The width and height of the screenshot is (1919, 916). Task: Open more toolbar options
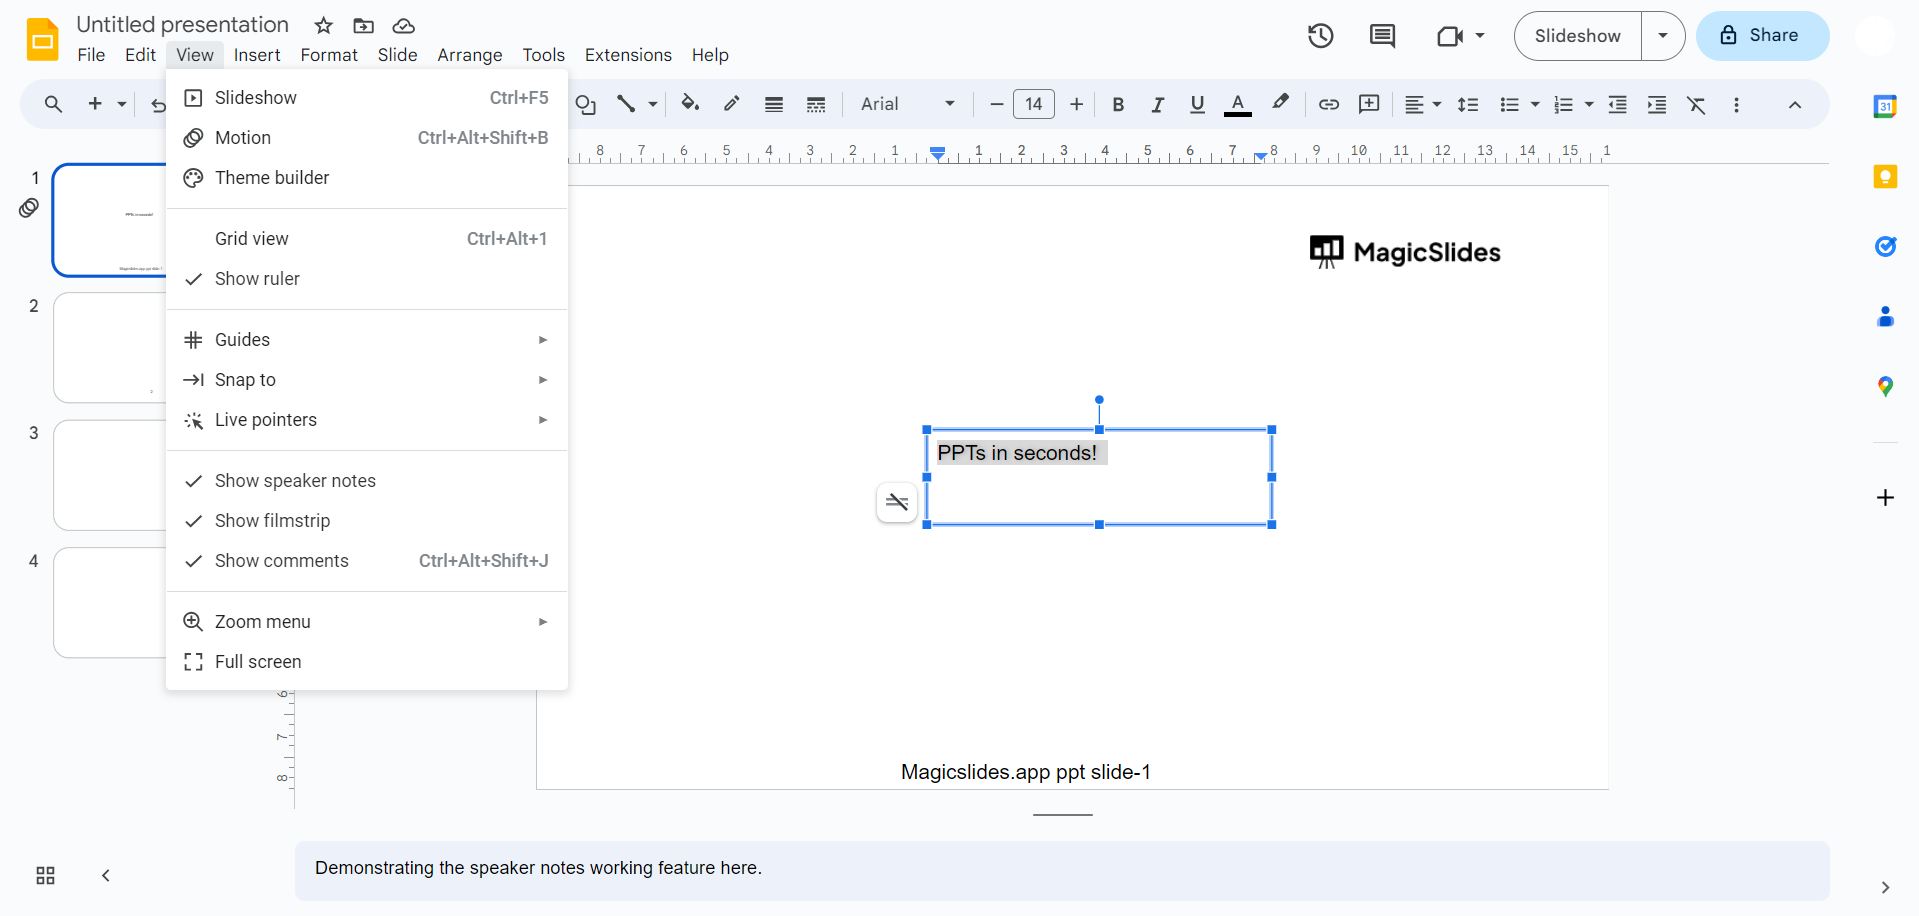tap(1737, 104)
